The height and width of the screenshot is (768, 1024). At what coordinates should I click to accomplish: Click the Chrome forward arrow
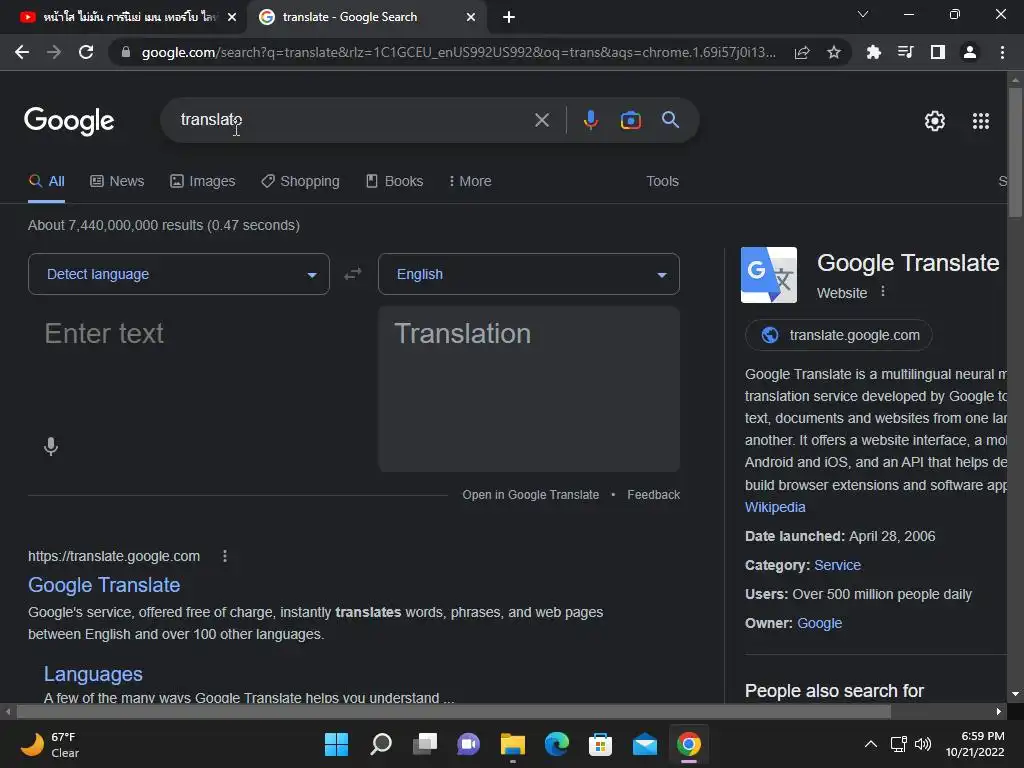(x=54, y=52)
